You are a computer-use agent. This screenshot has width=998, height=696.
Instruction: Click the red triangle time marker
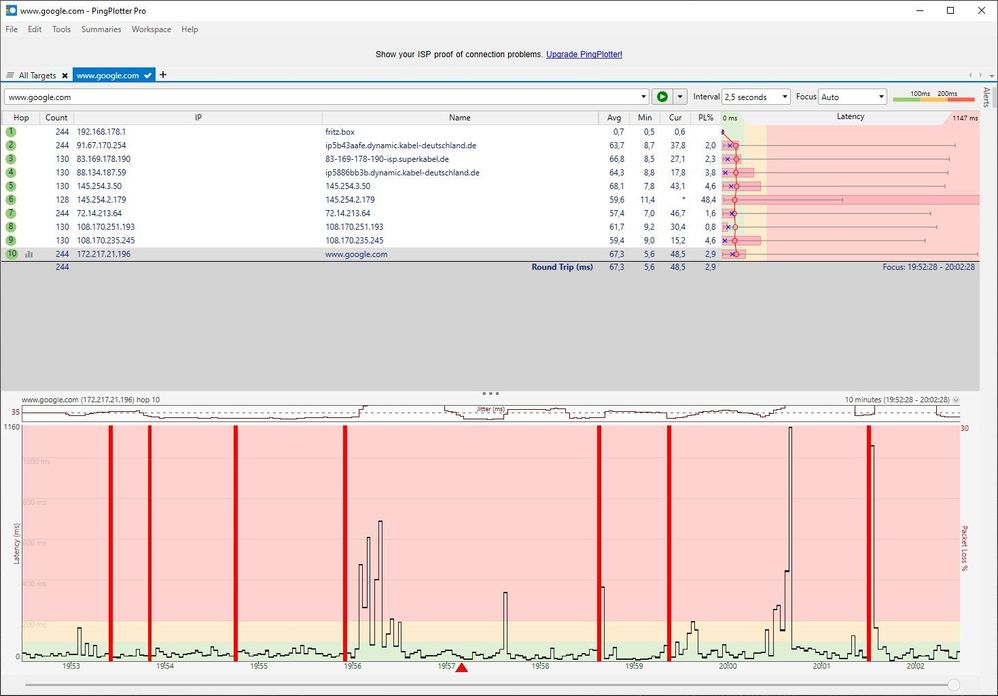[462, 667]
